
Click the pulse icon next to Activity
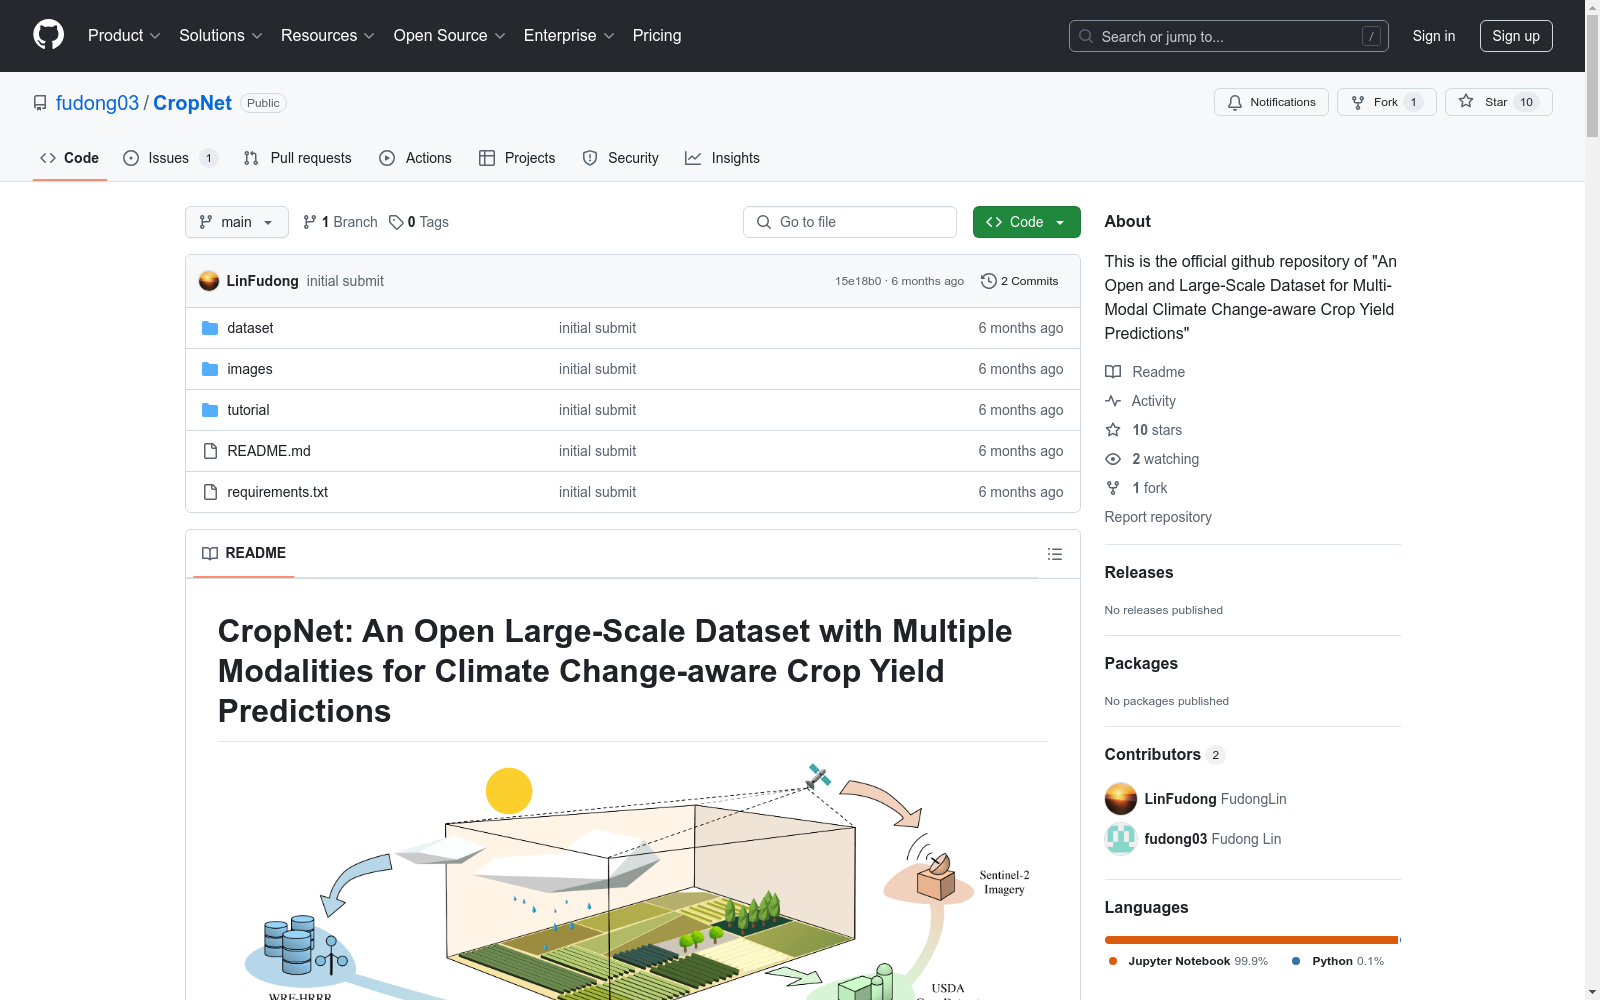click(x=1113, y=401)
